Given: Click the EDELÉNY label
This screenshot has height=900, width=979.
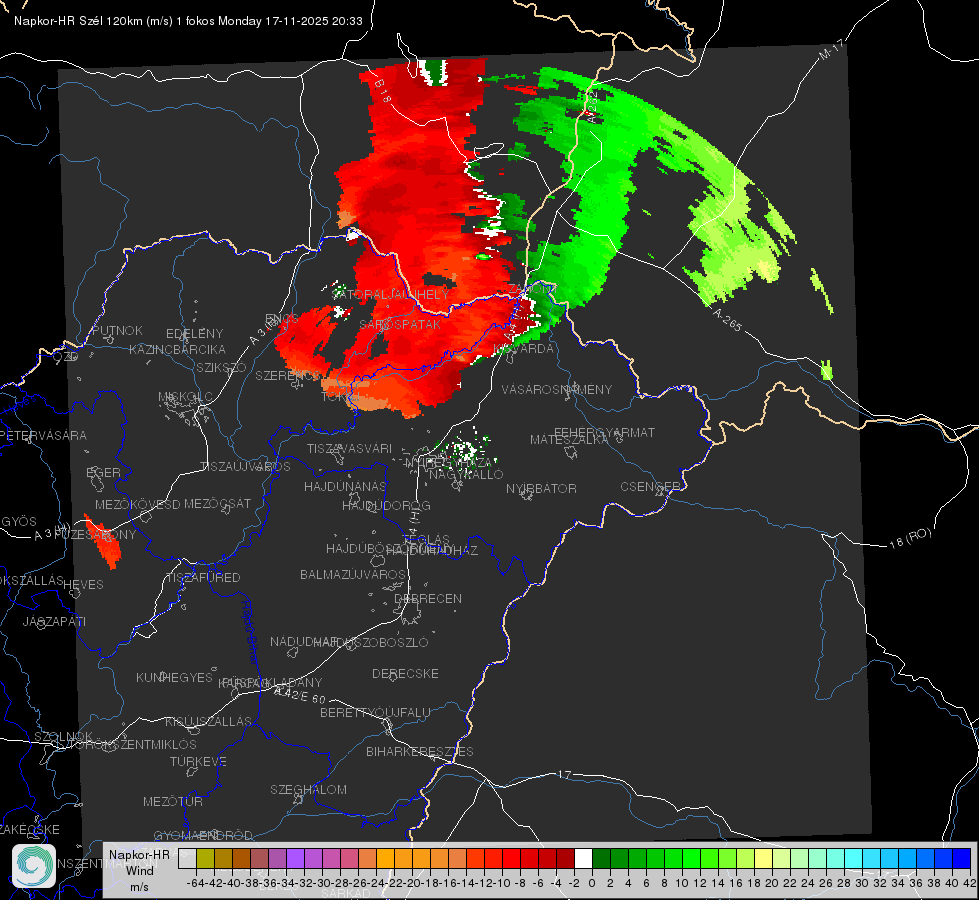Looking at the screenshot, I should [195, 334].
